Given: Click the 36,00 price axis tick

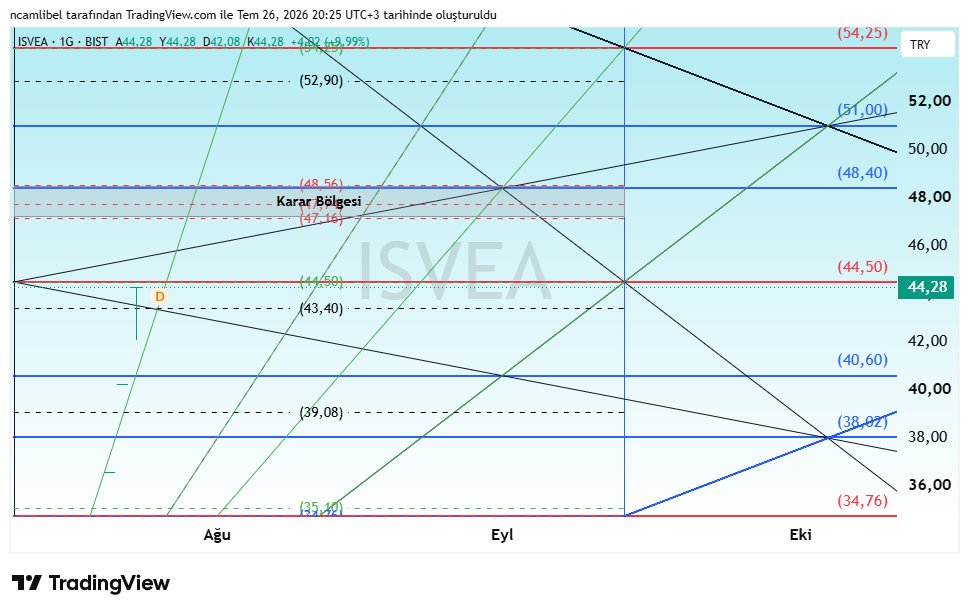Looking at the screenshot, I should point(929,484).
